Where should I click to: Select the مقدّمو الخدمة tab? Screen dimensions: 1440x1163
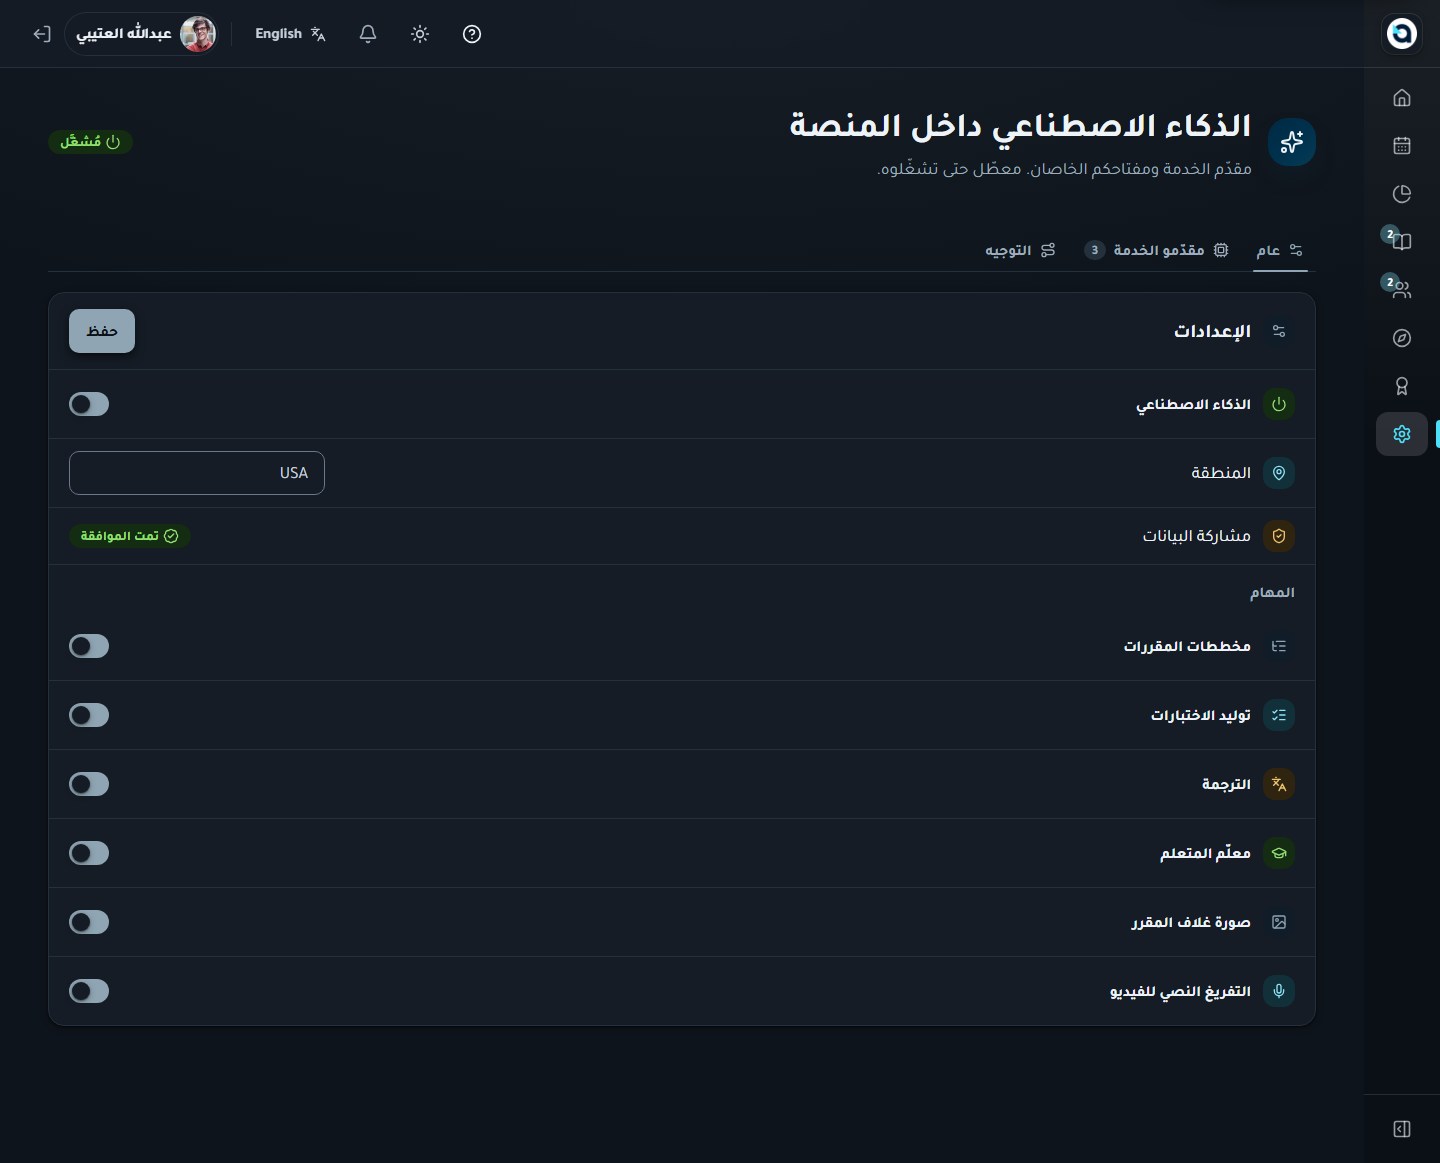[x=1157, y=250]
